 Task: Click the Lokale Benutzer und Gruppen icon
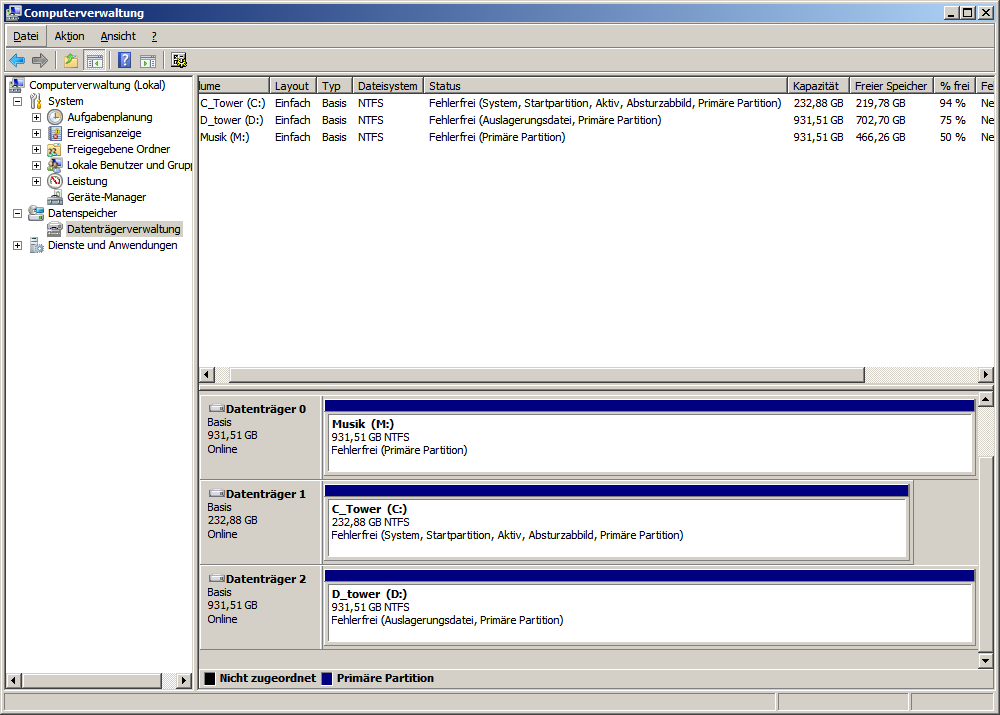point(55,165)
